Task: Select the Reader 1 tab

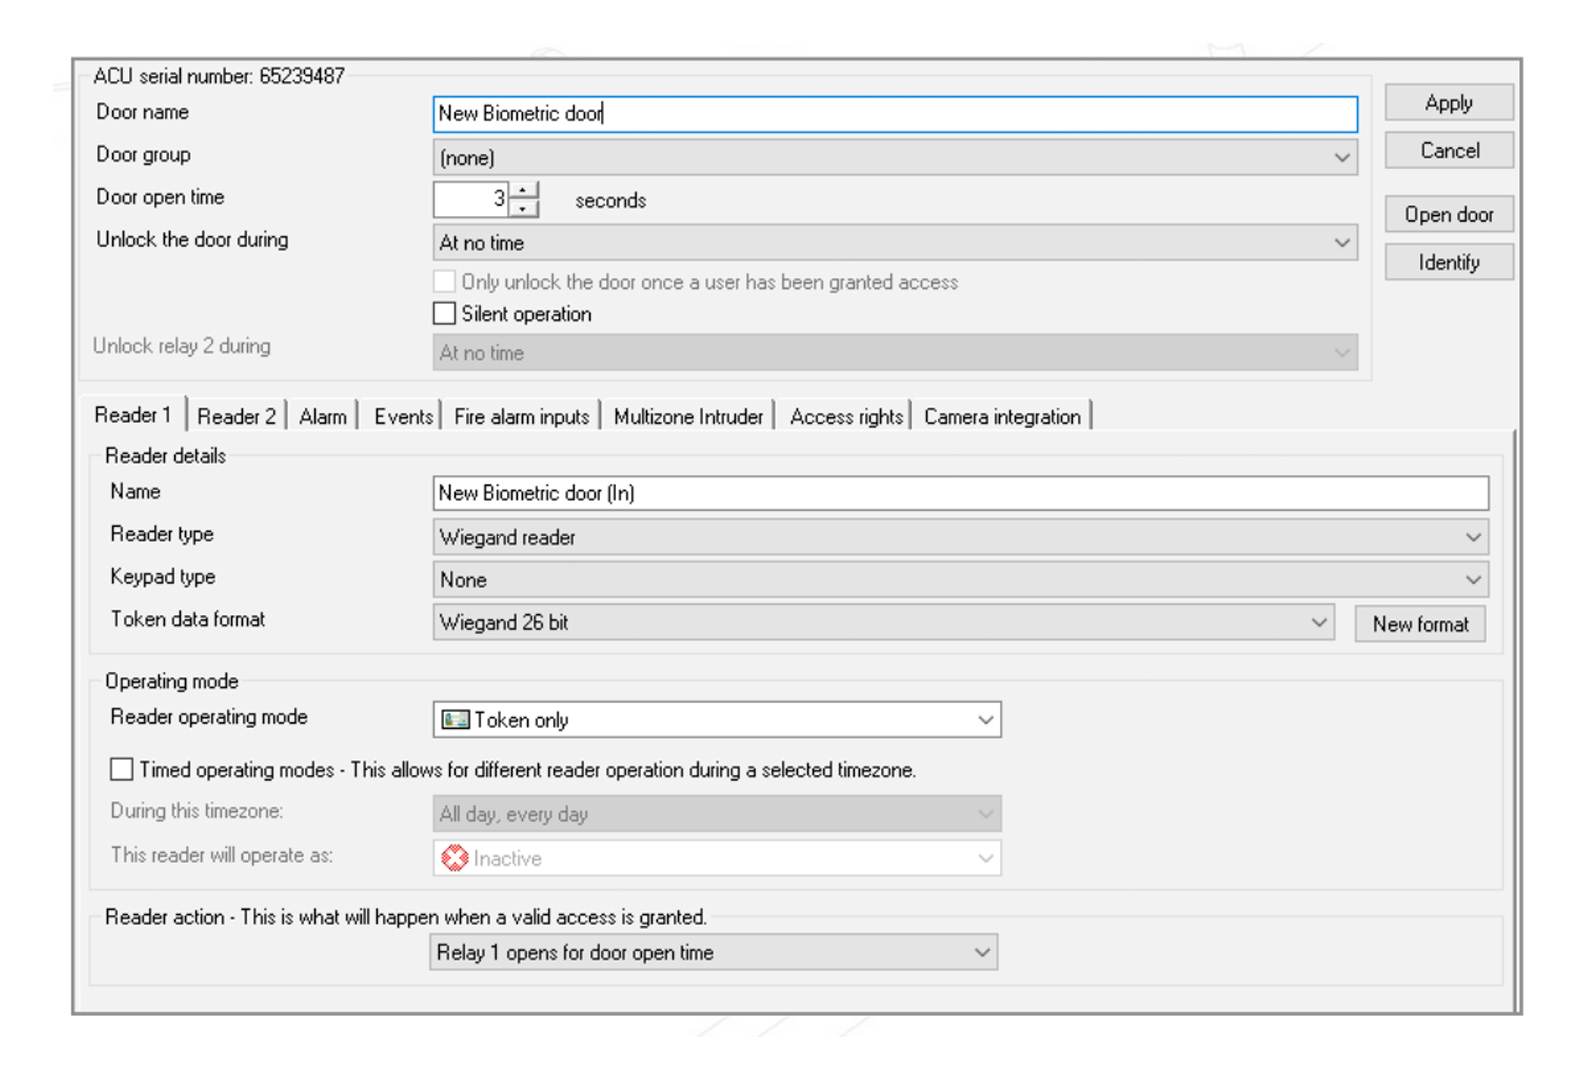Action: pos(133,414)
